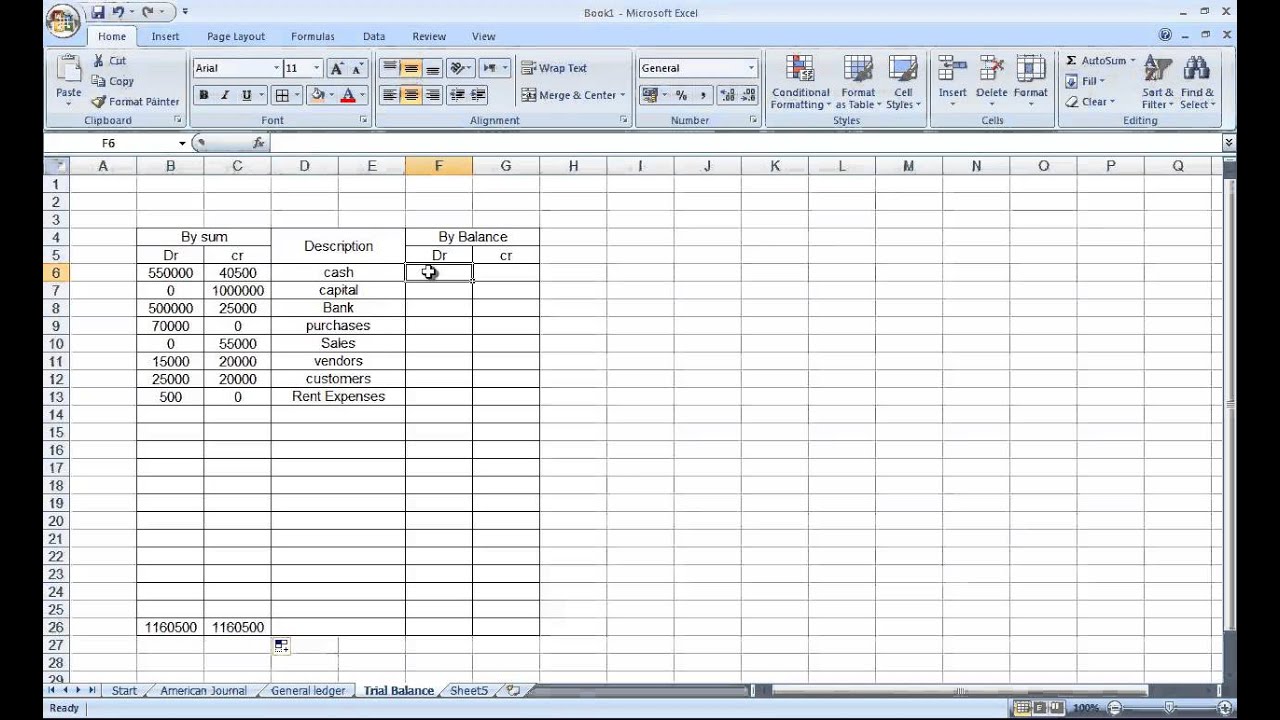Open the font name Arial dropdown
Image resolution: width=1280 pixels, height=720 pixels.
(x=277, y=68)
